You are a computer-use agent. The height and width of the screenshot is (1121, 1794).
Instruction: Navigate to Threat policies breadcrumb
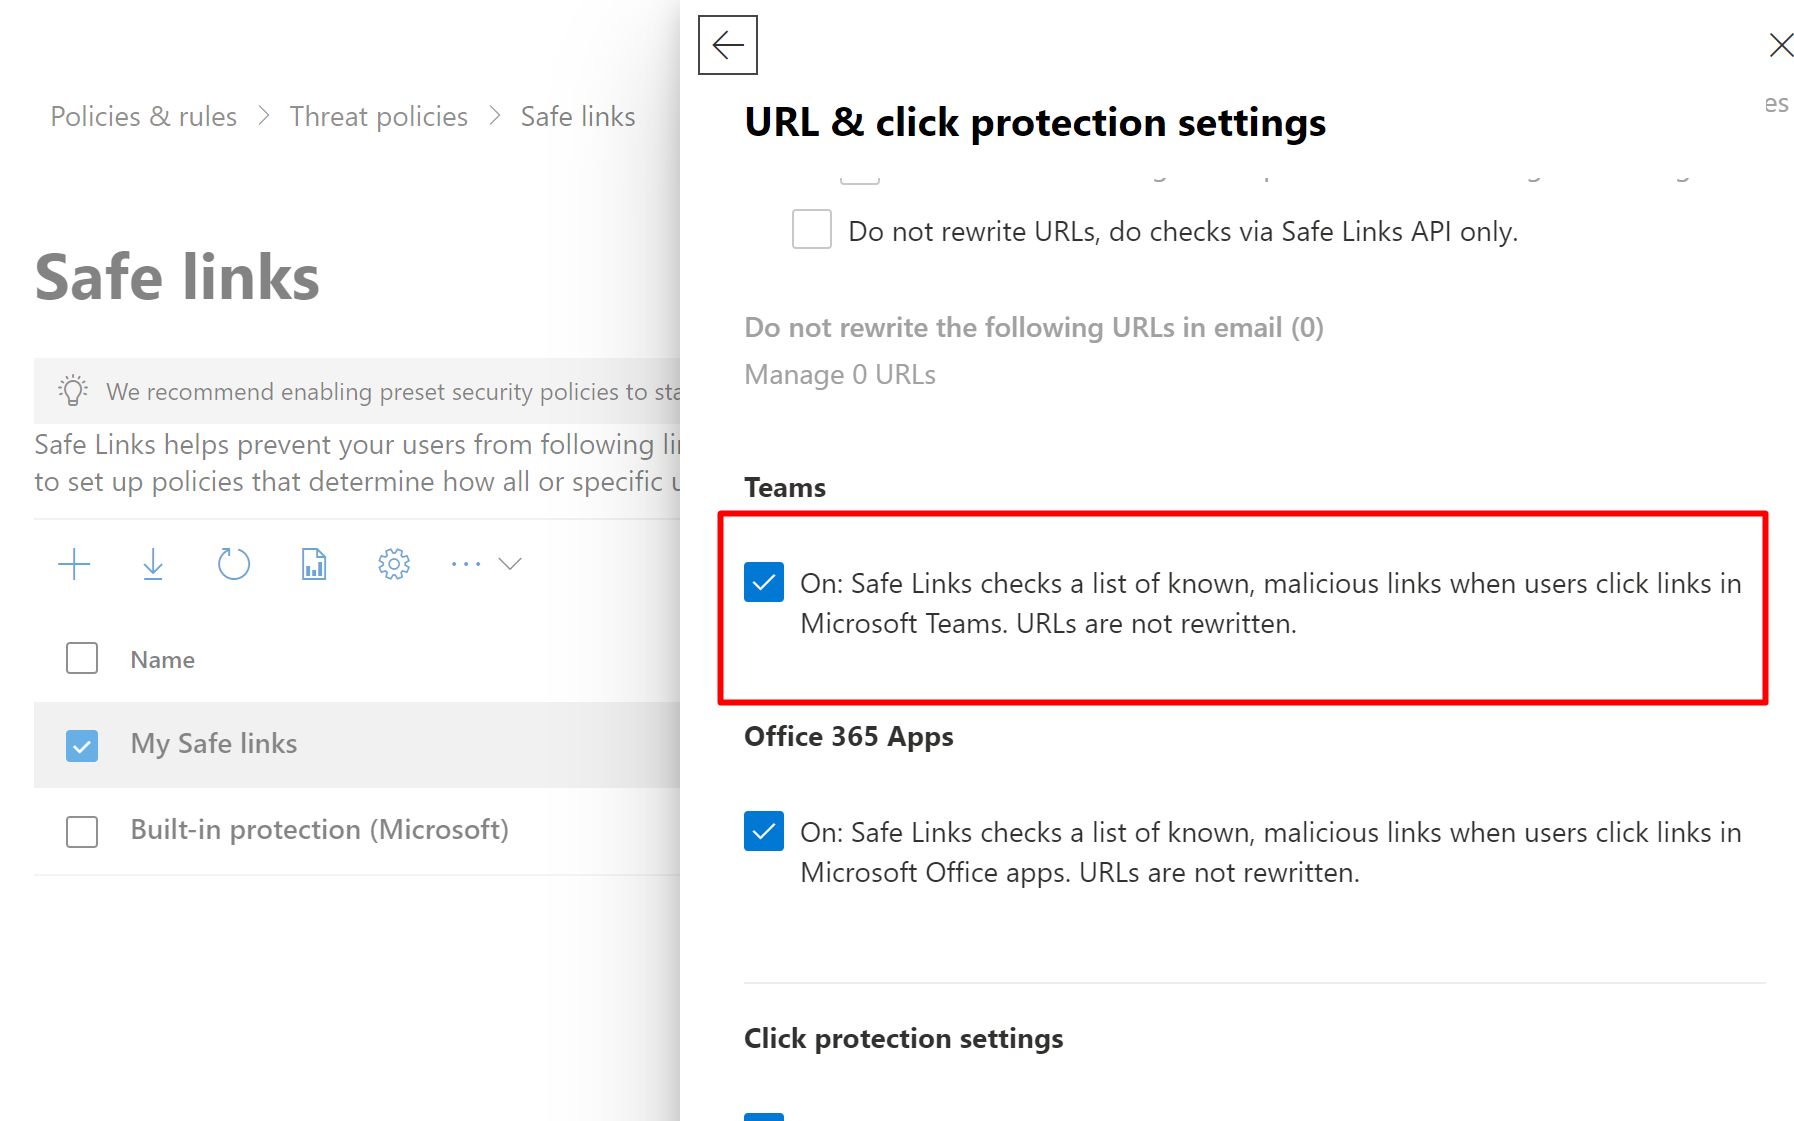(379, 117)
